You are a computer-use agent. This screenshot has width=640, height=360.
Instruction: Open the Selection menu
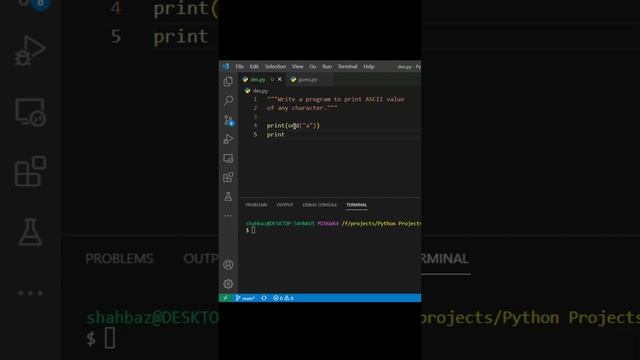276,67
